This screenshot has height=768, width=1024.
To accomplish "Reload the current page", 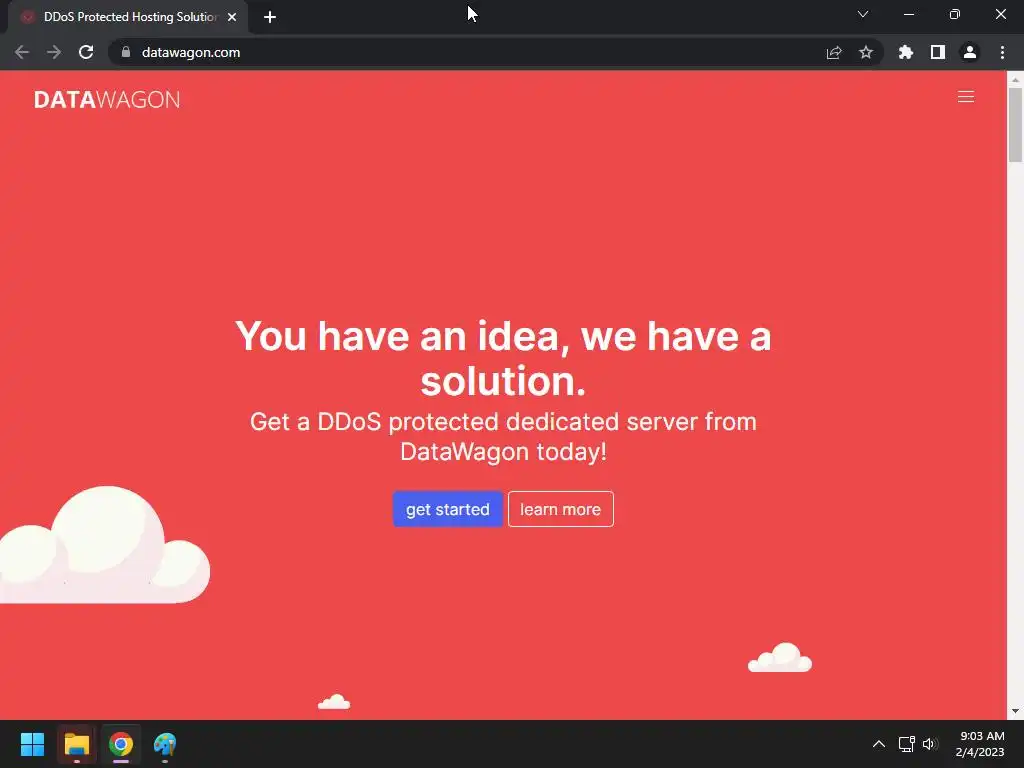I will pyautogui.click(x=86, y=52).
